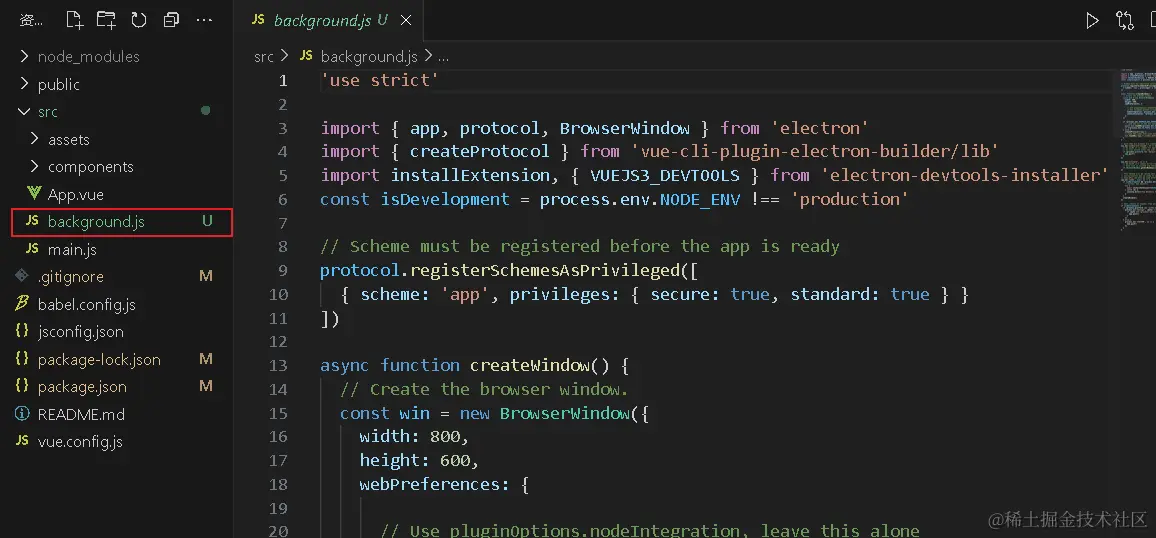Open explorer more actions ellipsis menu
The image size is (1156, 538).
pyautogui.click(x=204, y=21)
